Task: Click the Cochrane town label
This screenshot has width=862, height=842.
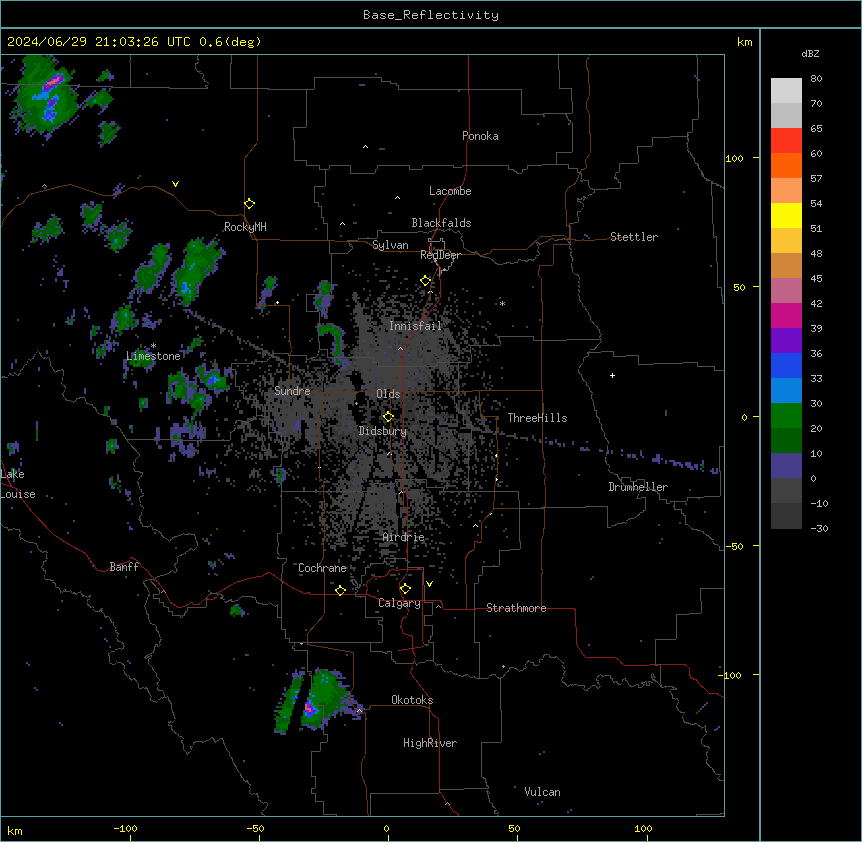Action: point(322,568)
